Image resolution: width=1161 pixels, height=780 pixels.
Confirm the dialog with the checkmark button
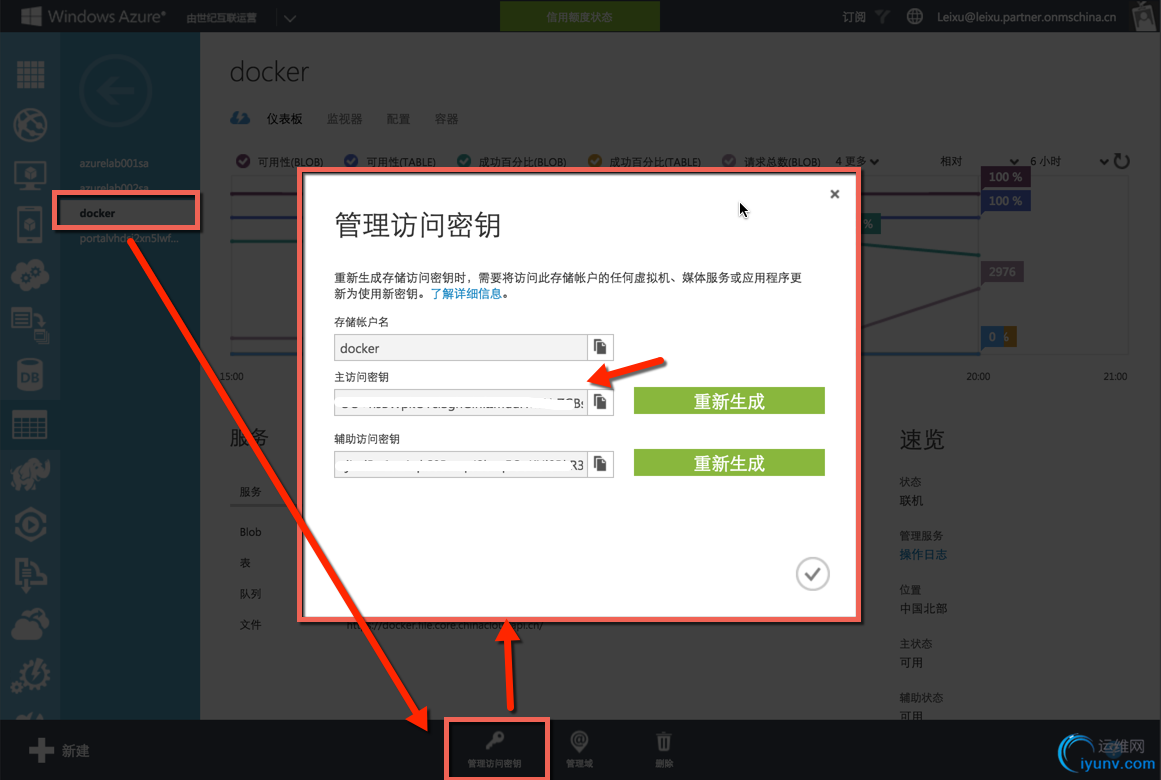[x=812, y=574]
